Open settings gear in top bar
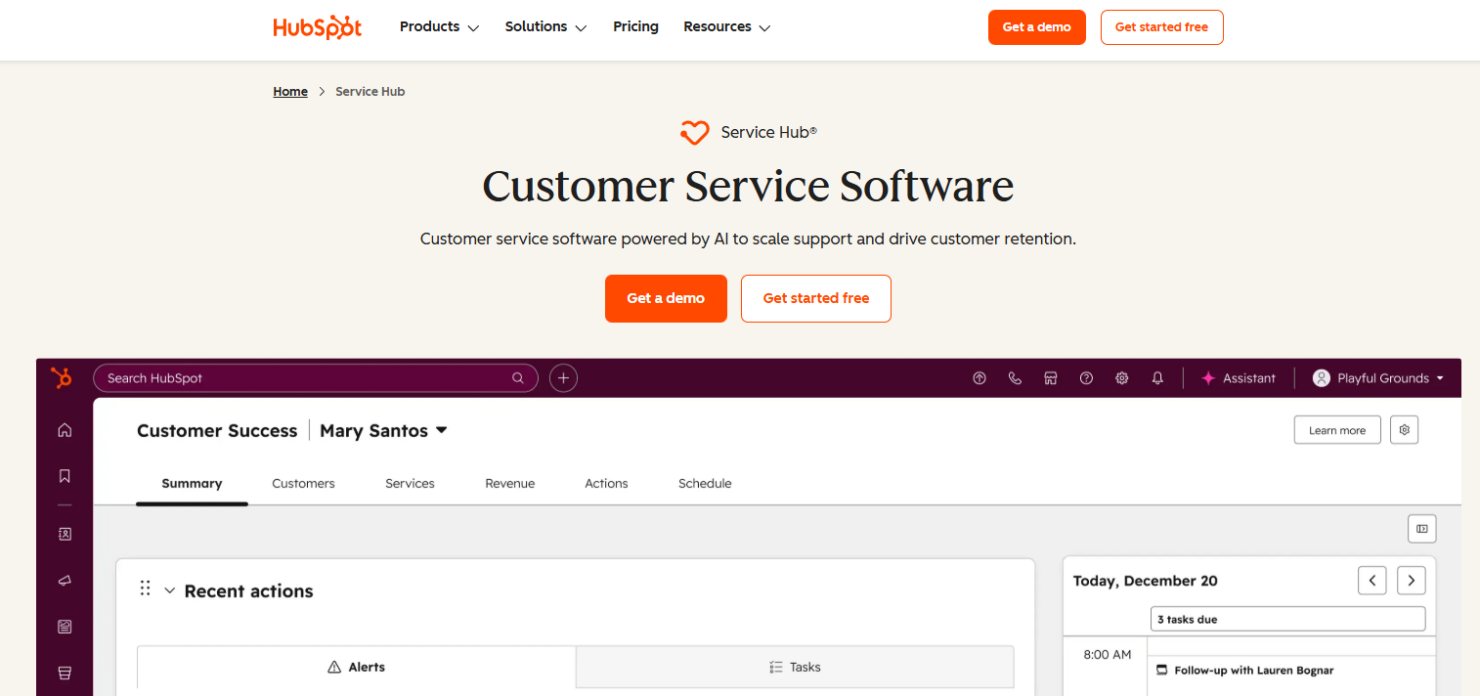 click(x=1122, y=378)
